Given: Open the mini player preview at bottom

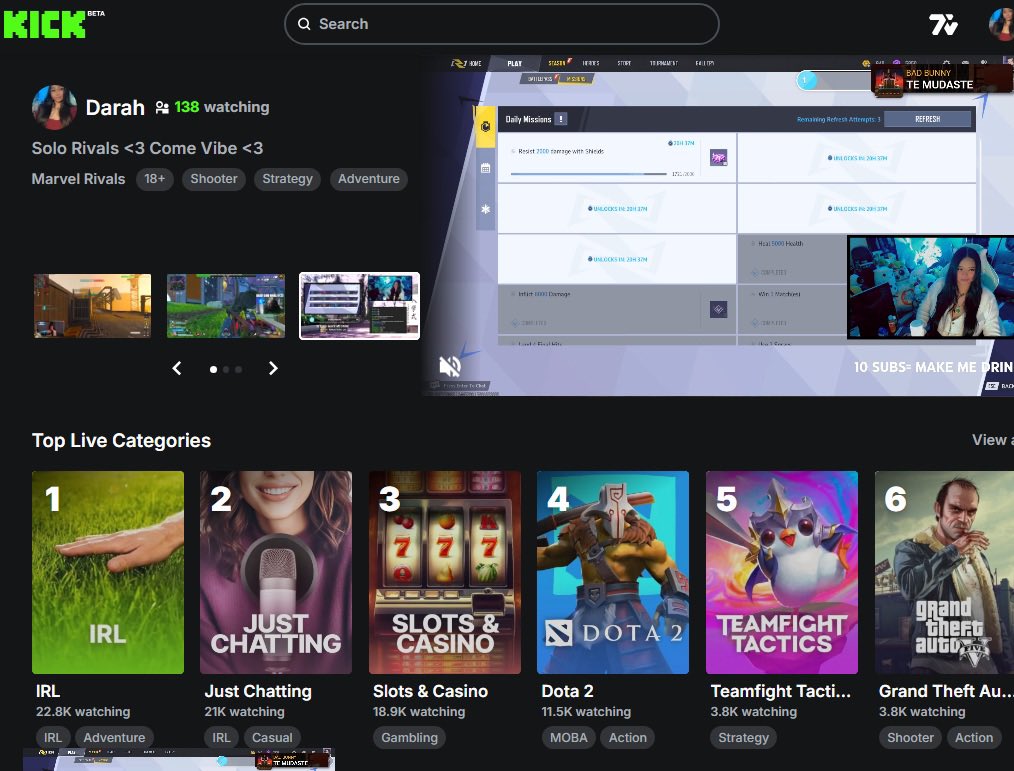Looking at the screenshot, I should pyautogui.click(x=178, y=759).
